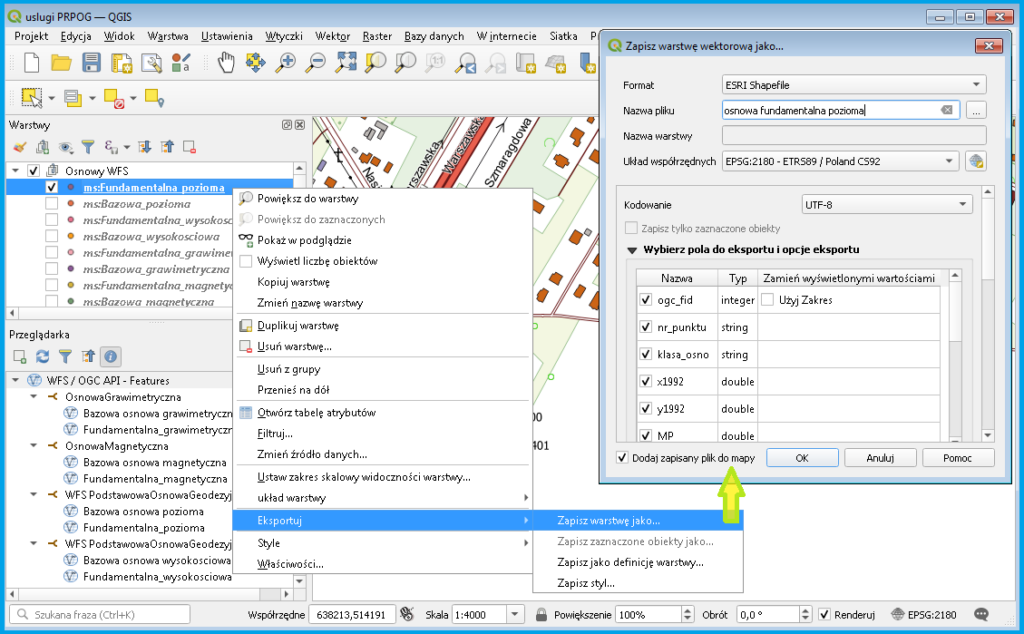This screenshot has height=634, width=1024.
Task: Click the CRS selector icon beside Układ współrzędnych
Action: (976, 161)
